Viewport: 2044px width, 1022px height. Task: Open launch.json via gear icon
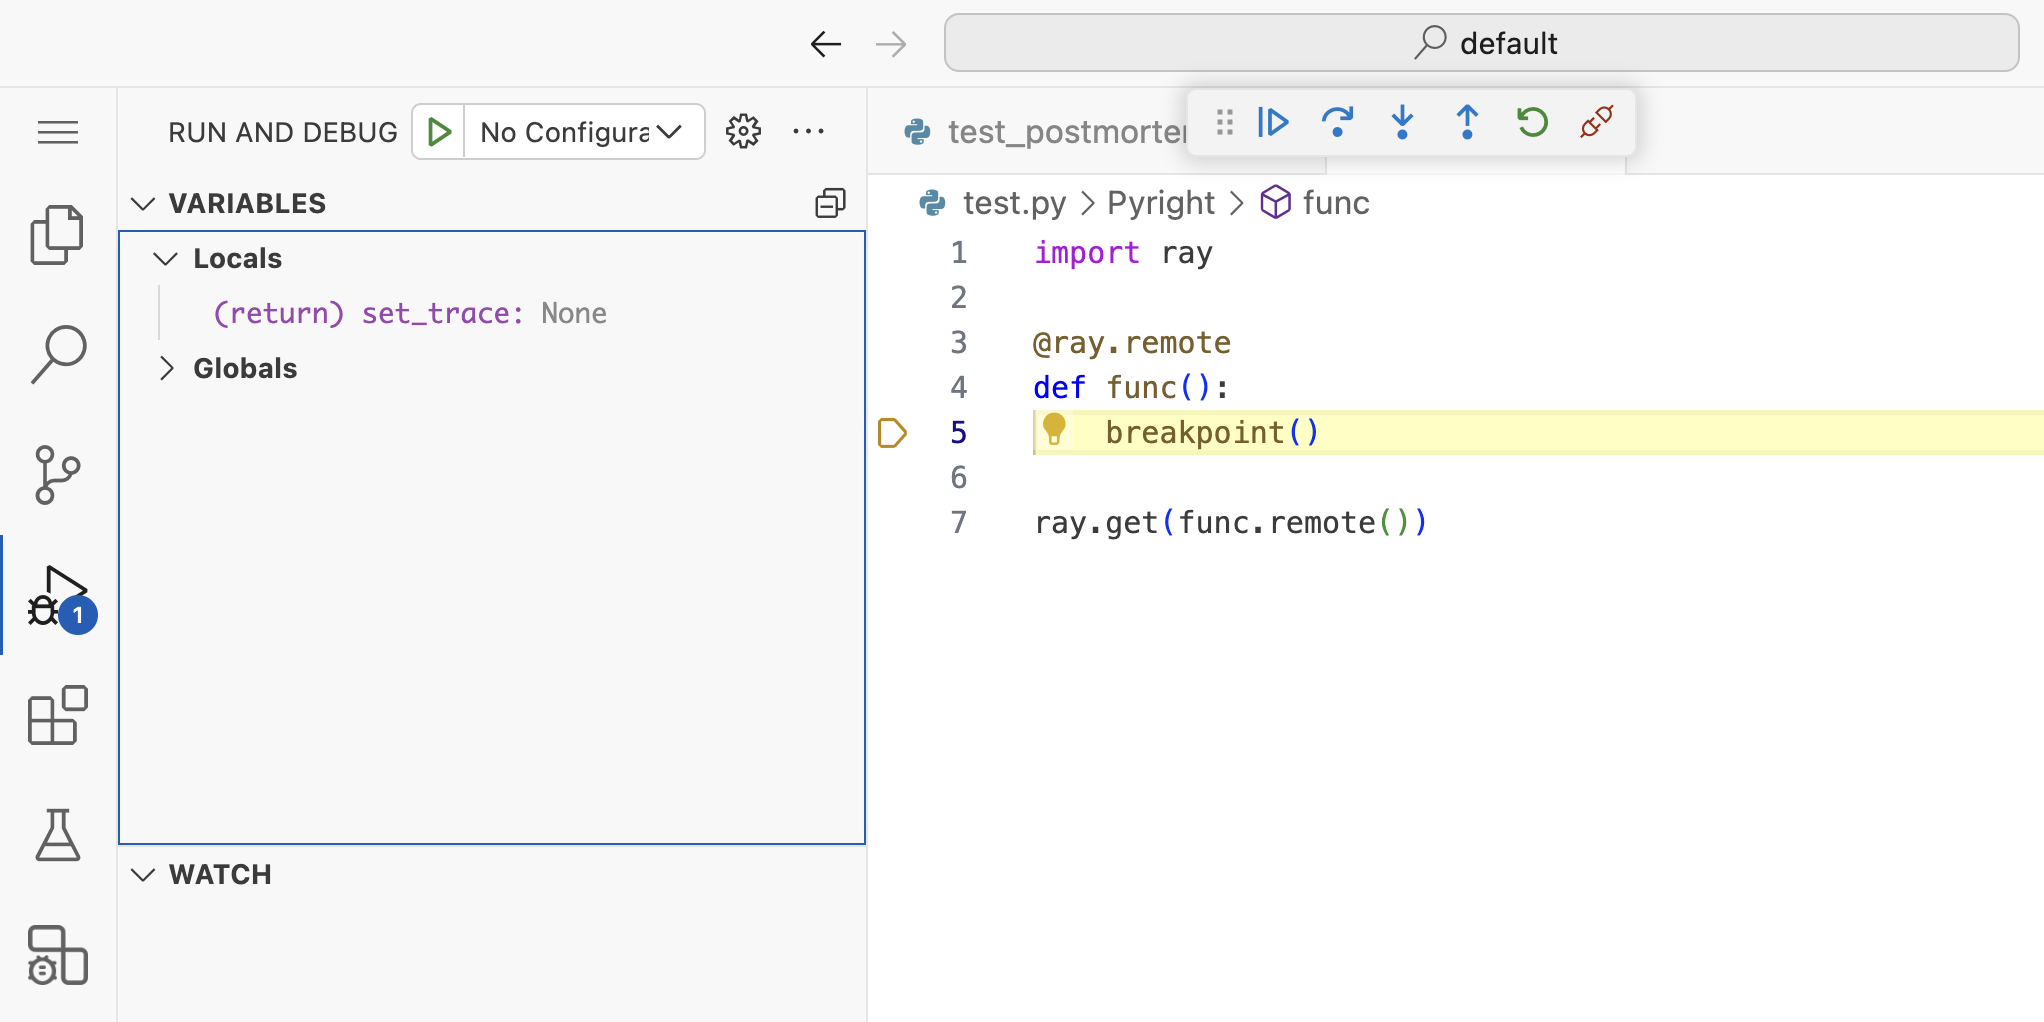[x=743, y=131]
